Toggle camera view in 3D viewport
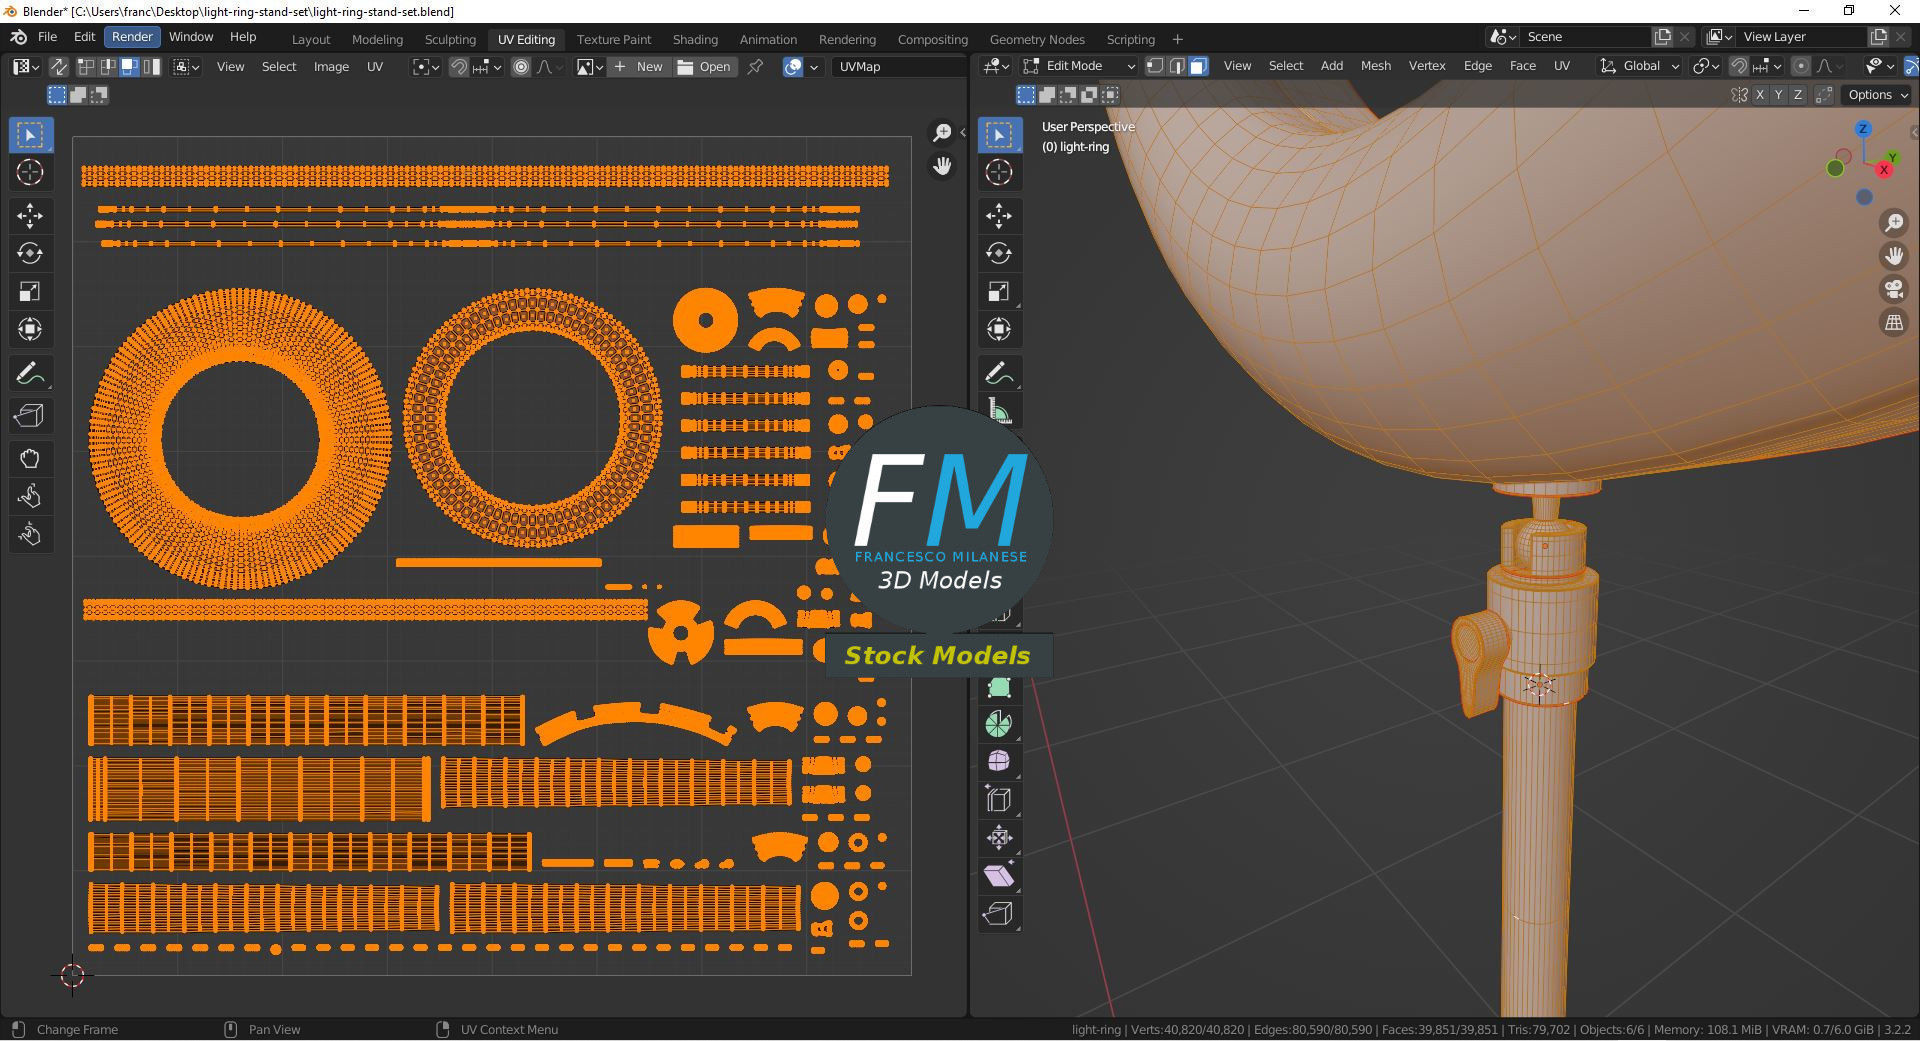 pyautogui.click(x=1894, y=290)
